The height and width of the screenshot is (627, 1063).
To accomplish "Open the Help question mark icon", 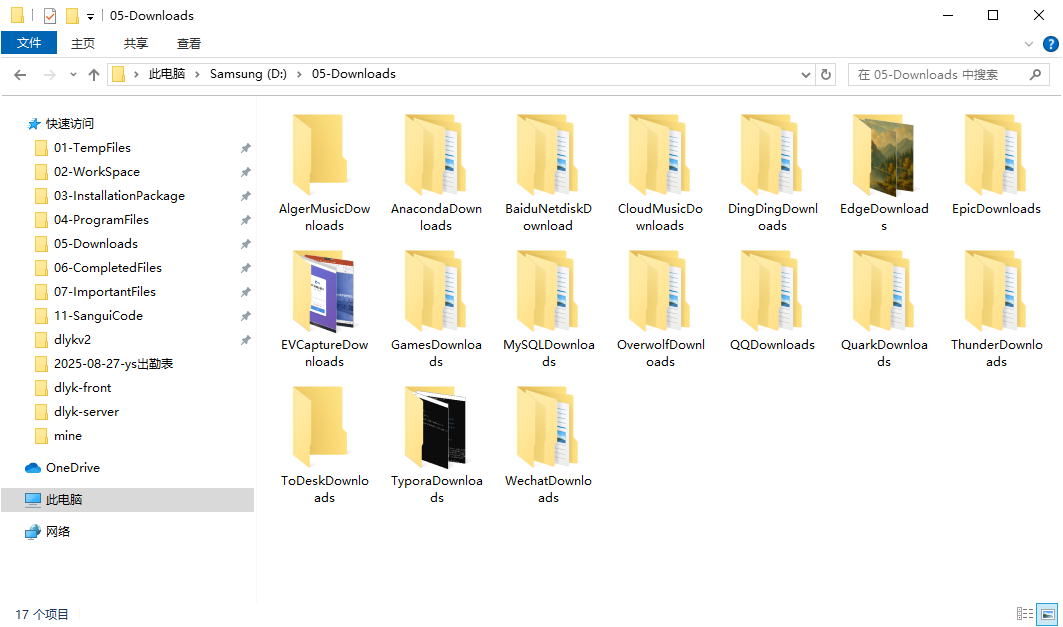I will click(x=1050, y=44).
